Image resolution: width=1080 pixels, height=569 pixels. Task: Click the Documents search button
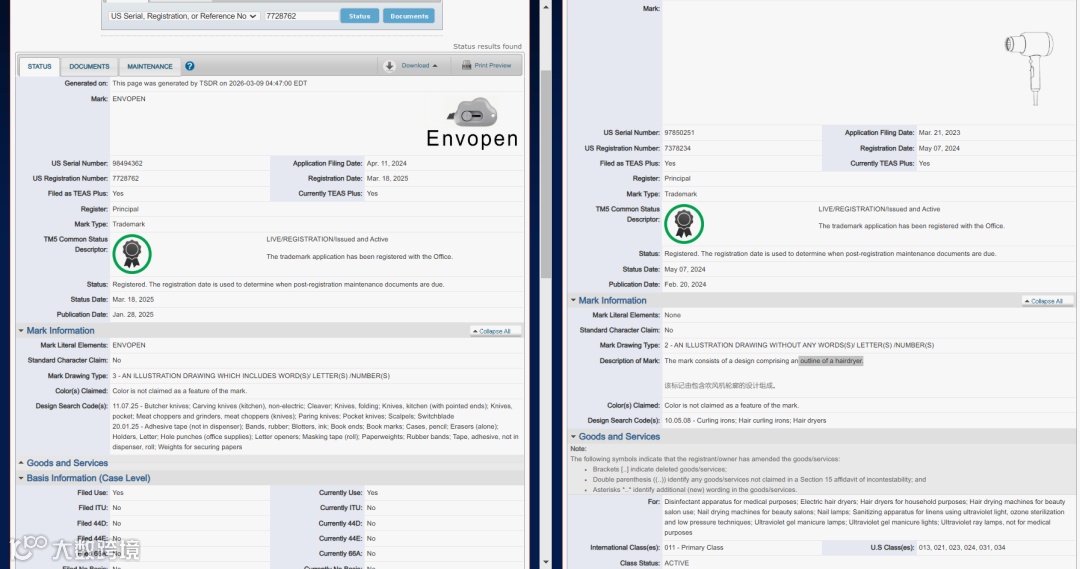[409, 16]
